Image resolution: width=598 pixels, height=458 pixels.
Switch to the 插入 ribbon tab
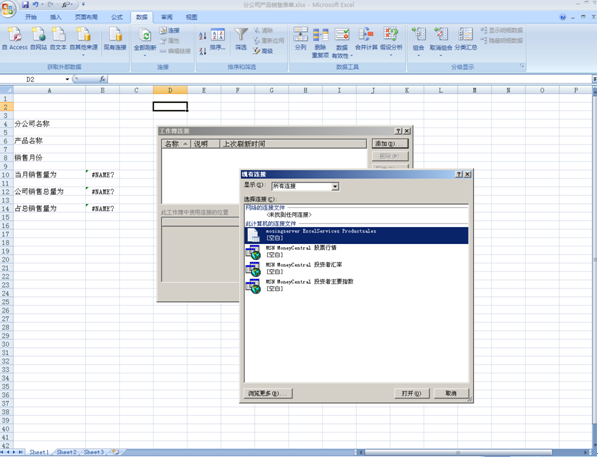[x=55, y=17]
